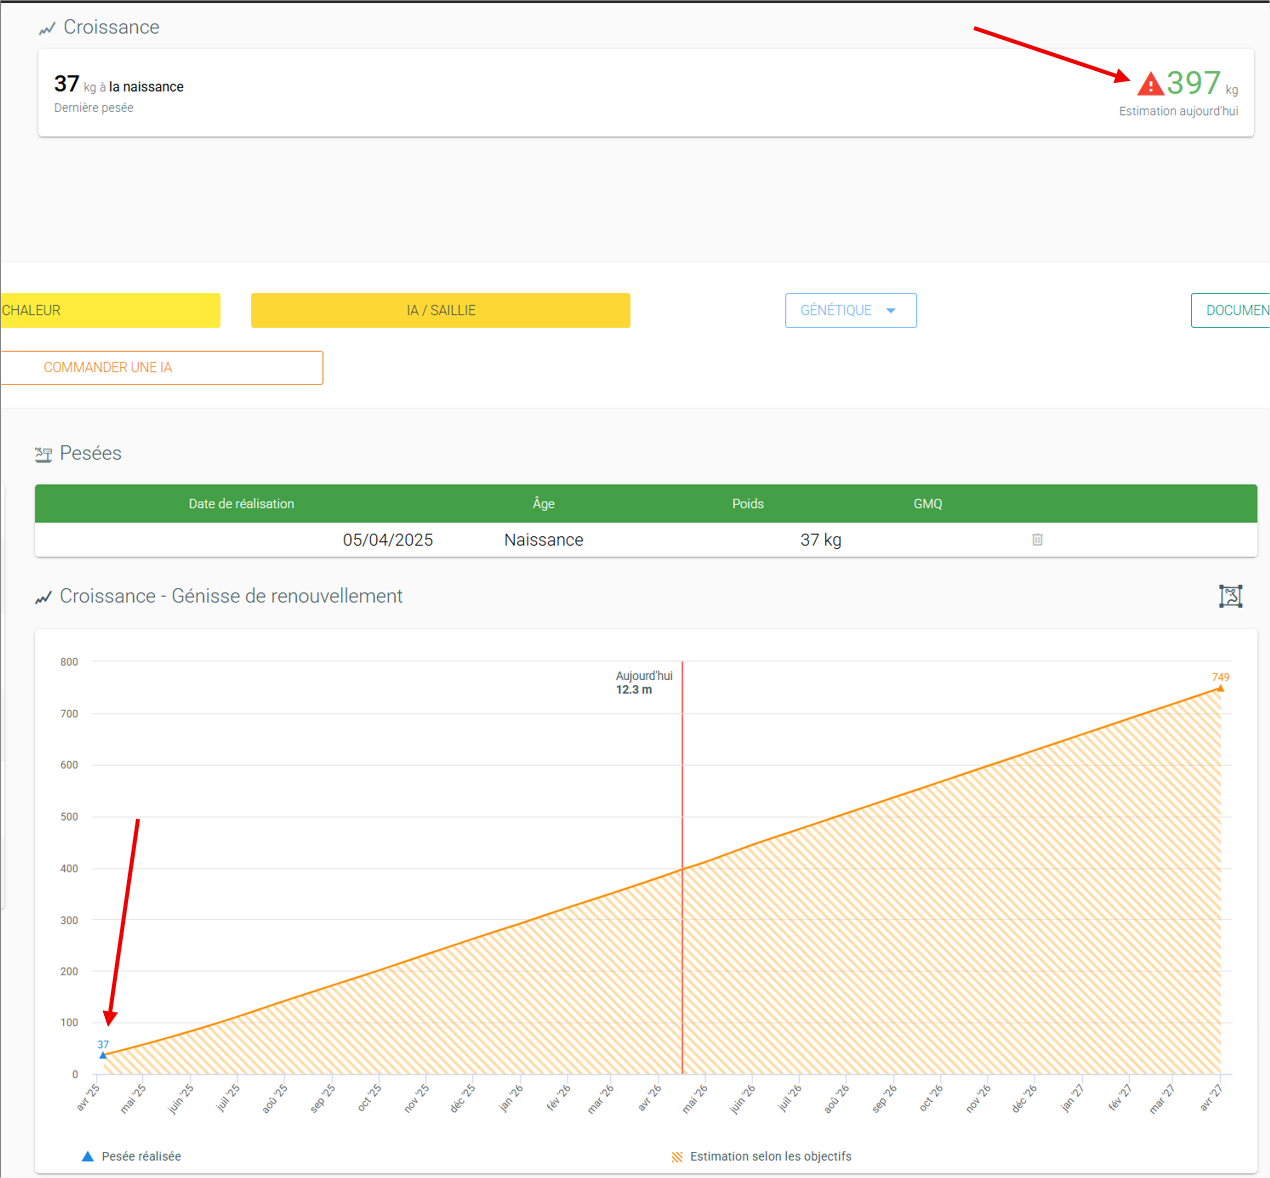Click COMMANDER UNE IA button
This screenshot has height=1178, width=1270.
tap(162, 368)
